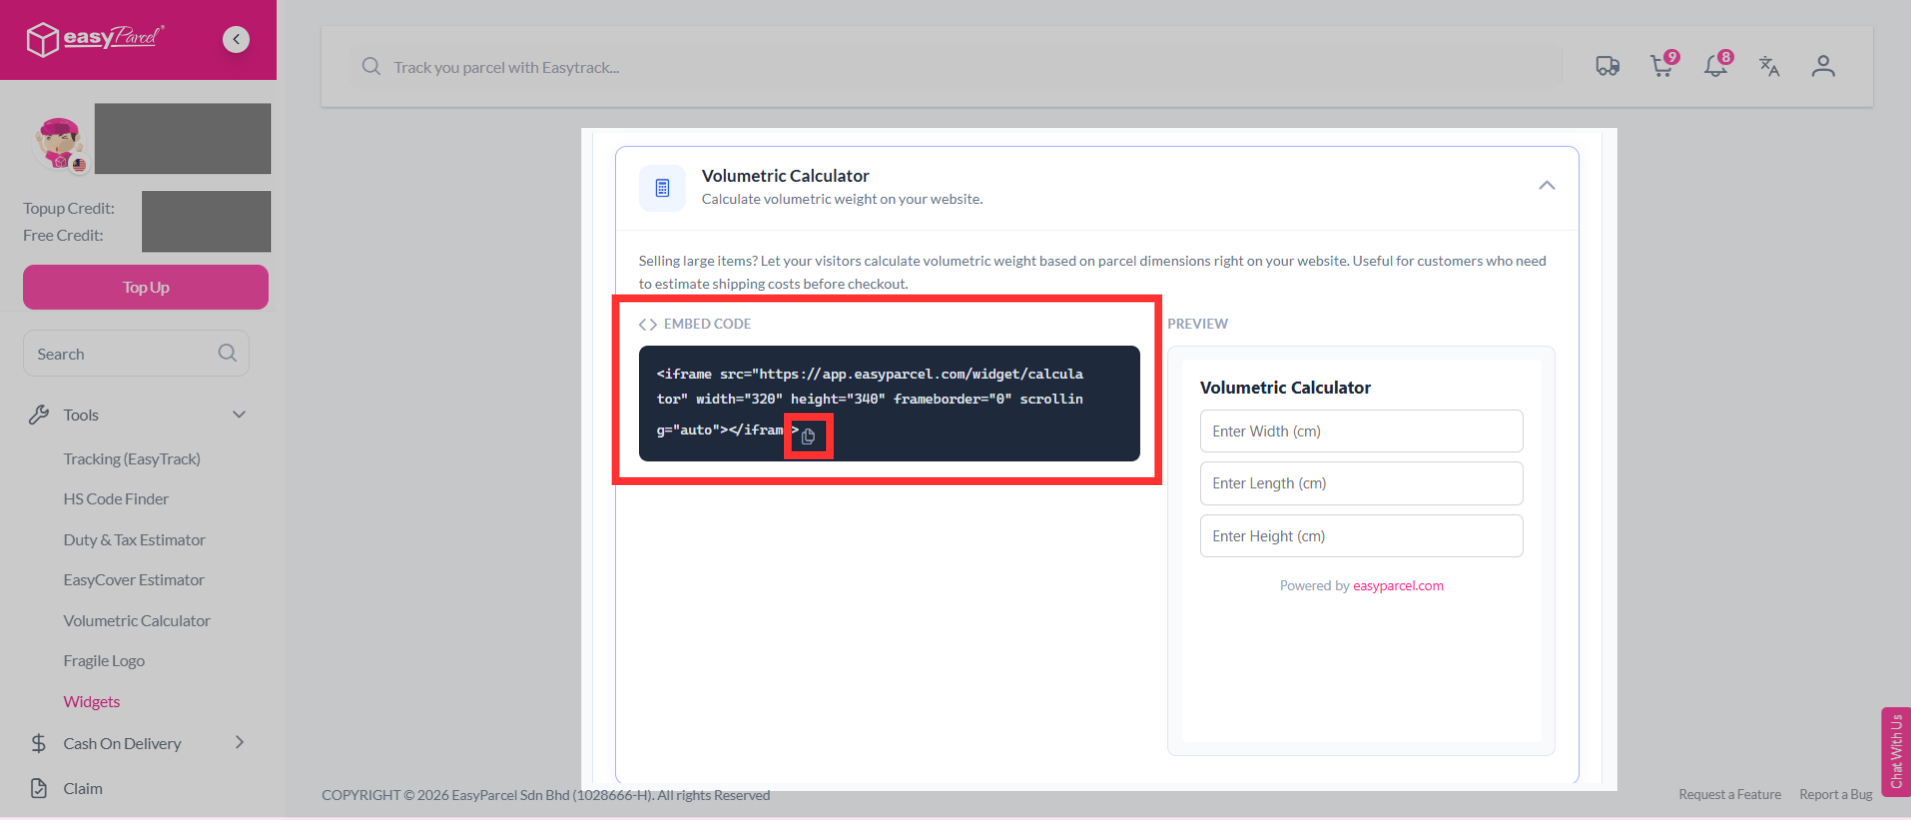Collapse sidebar with the arrow button
1911x820 pixels.
click(x=236, y=39)
